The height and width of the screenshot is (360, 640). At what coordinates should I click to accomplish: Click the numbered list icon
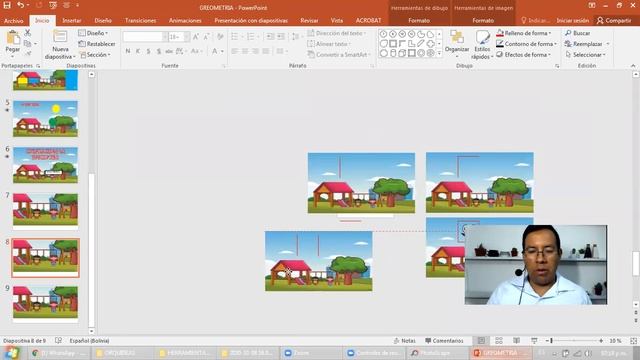point(251,37)
